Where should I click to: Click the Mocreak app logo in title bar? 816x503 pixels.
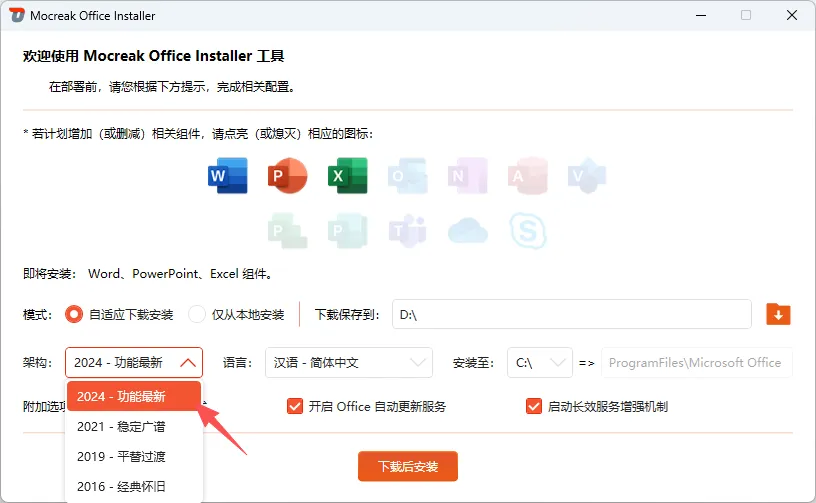pyautogui.click(x=17, y=15)
